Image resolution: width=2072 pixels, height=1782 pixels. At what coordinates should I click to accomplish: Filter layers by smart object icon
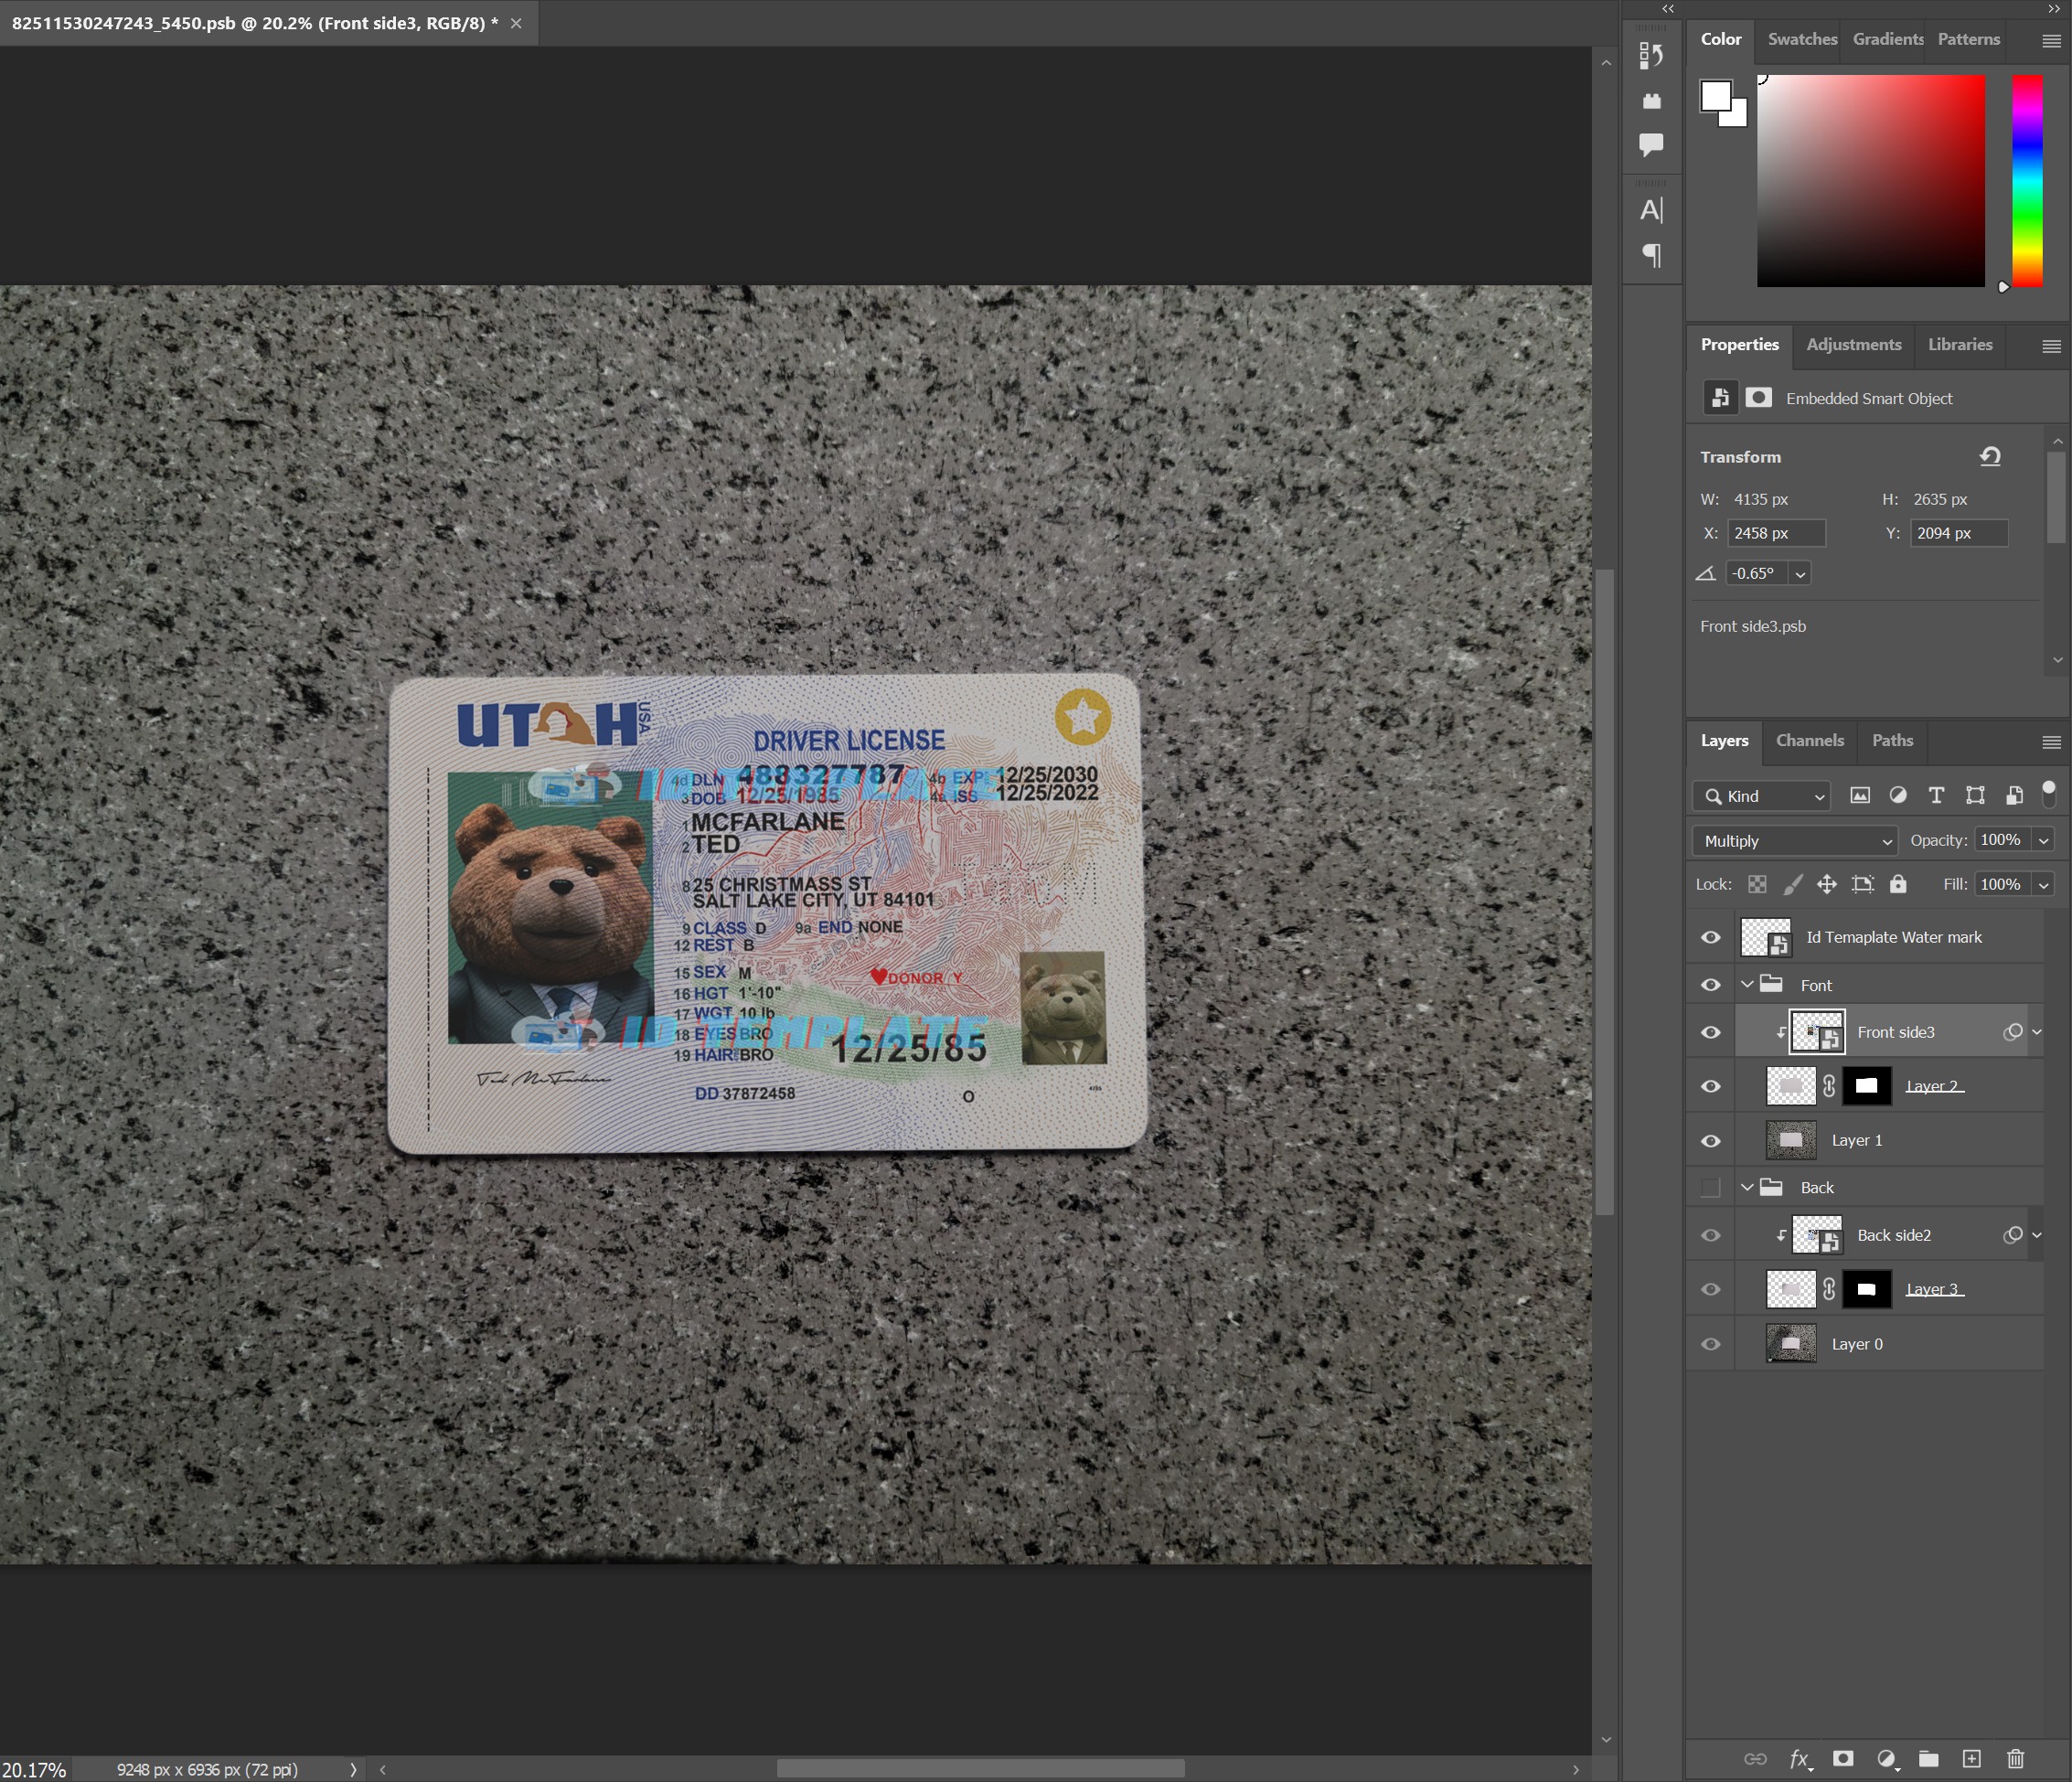[2014, 796]
